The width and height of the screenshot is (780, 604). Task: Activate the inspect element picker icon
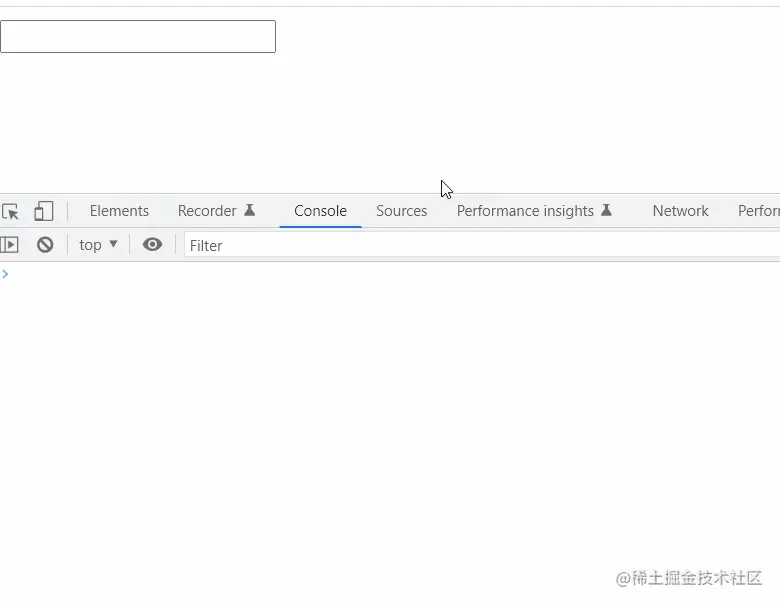tap(10, 211)
